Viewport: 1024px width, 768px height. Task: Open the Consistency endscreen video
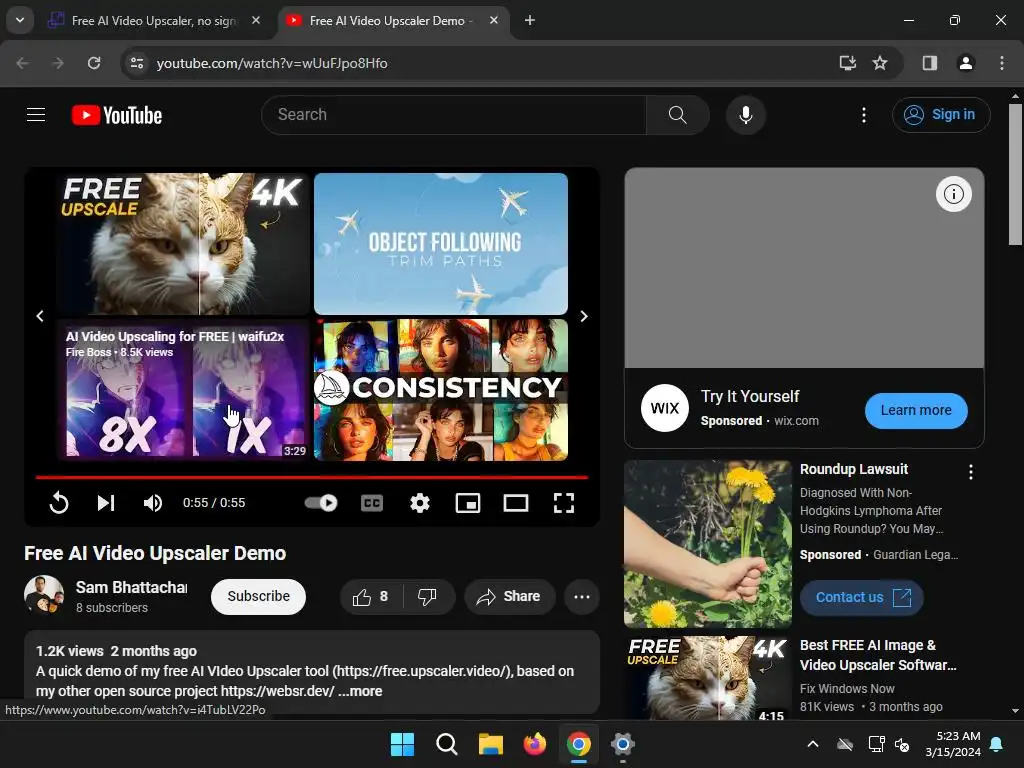point(441,390)
